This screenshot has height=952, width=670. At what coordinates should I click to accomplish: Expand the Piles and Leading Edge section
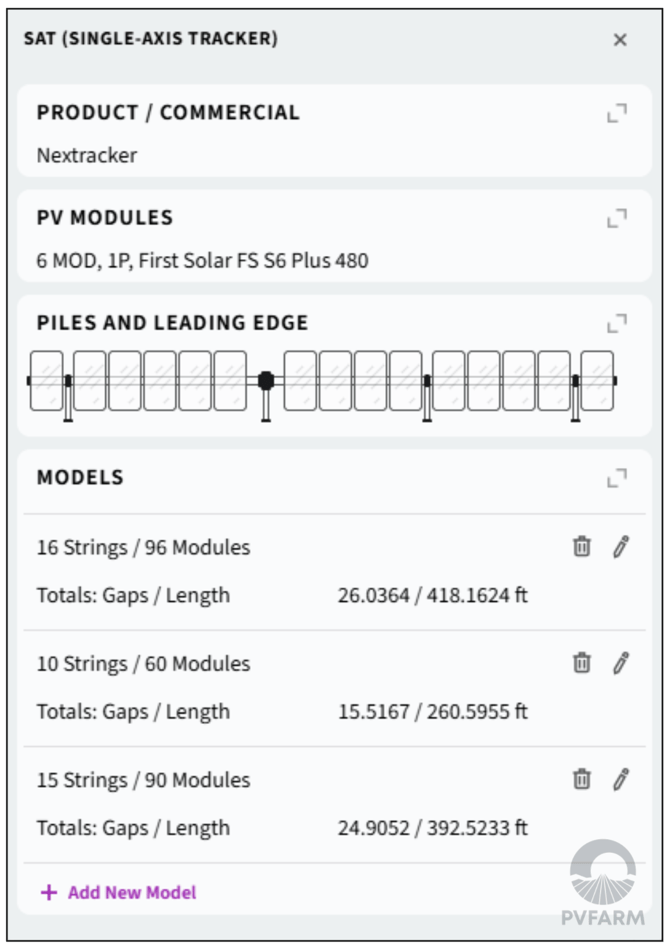tap(617, 323)
